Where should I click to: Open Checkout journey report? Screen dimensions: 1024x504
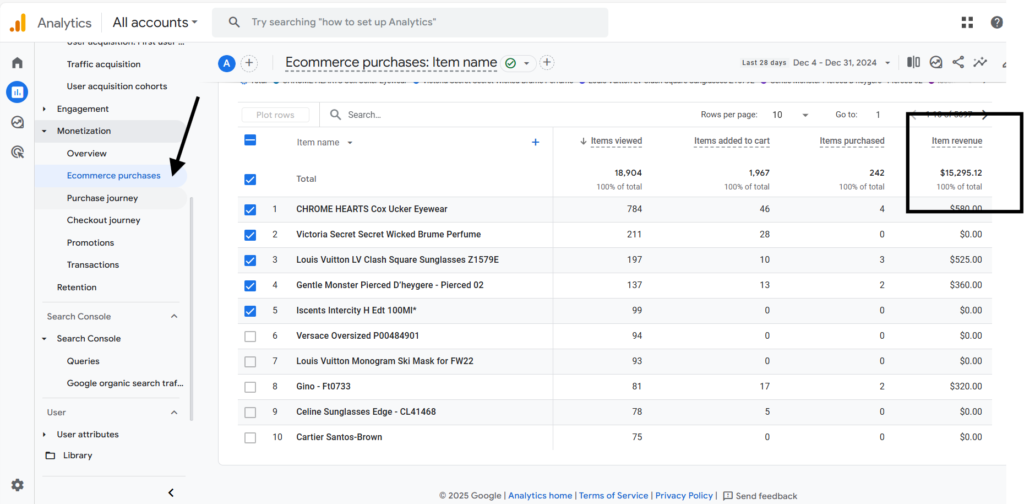point(103,221)
